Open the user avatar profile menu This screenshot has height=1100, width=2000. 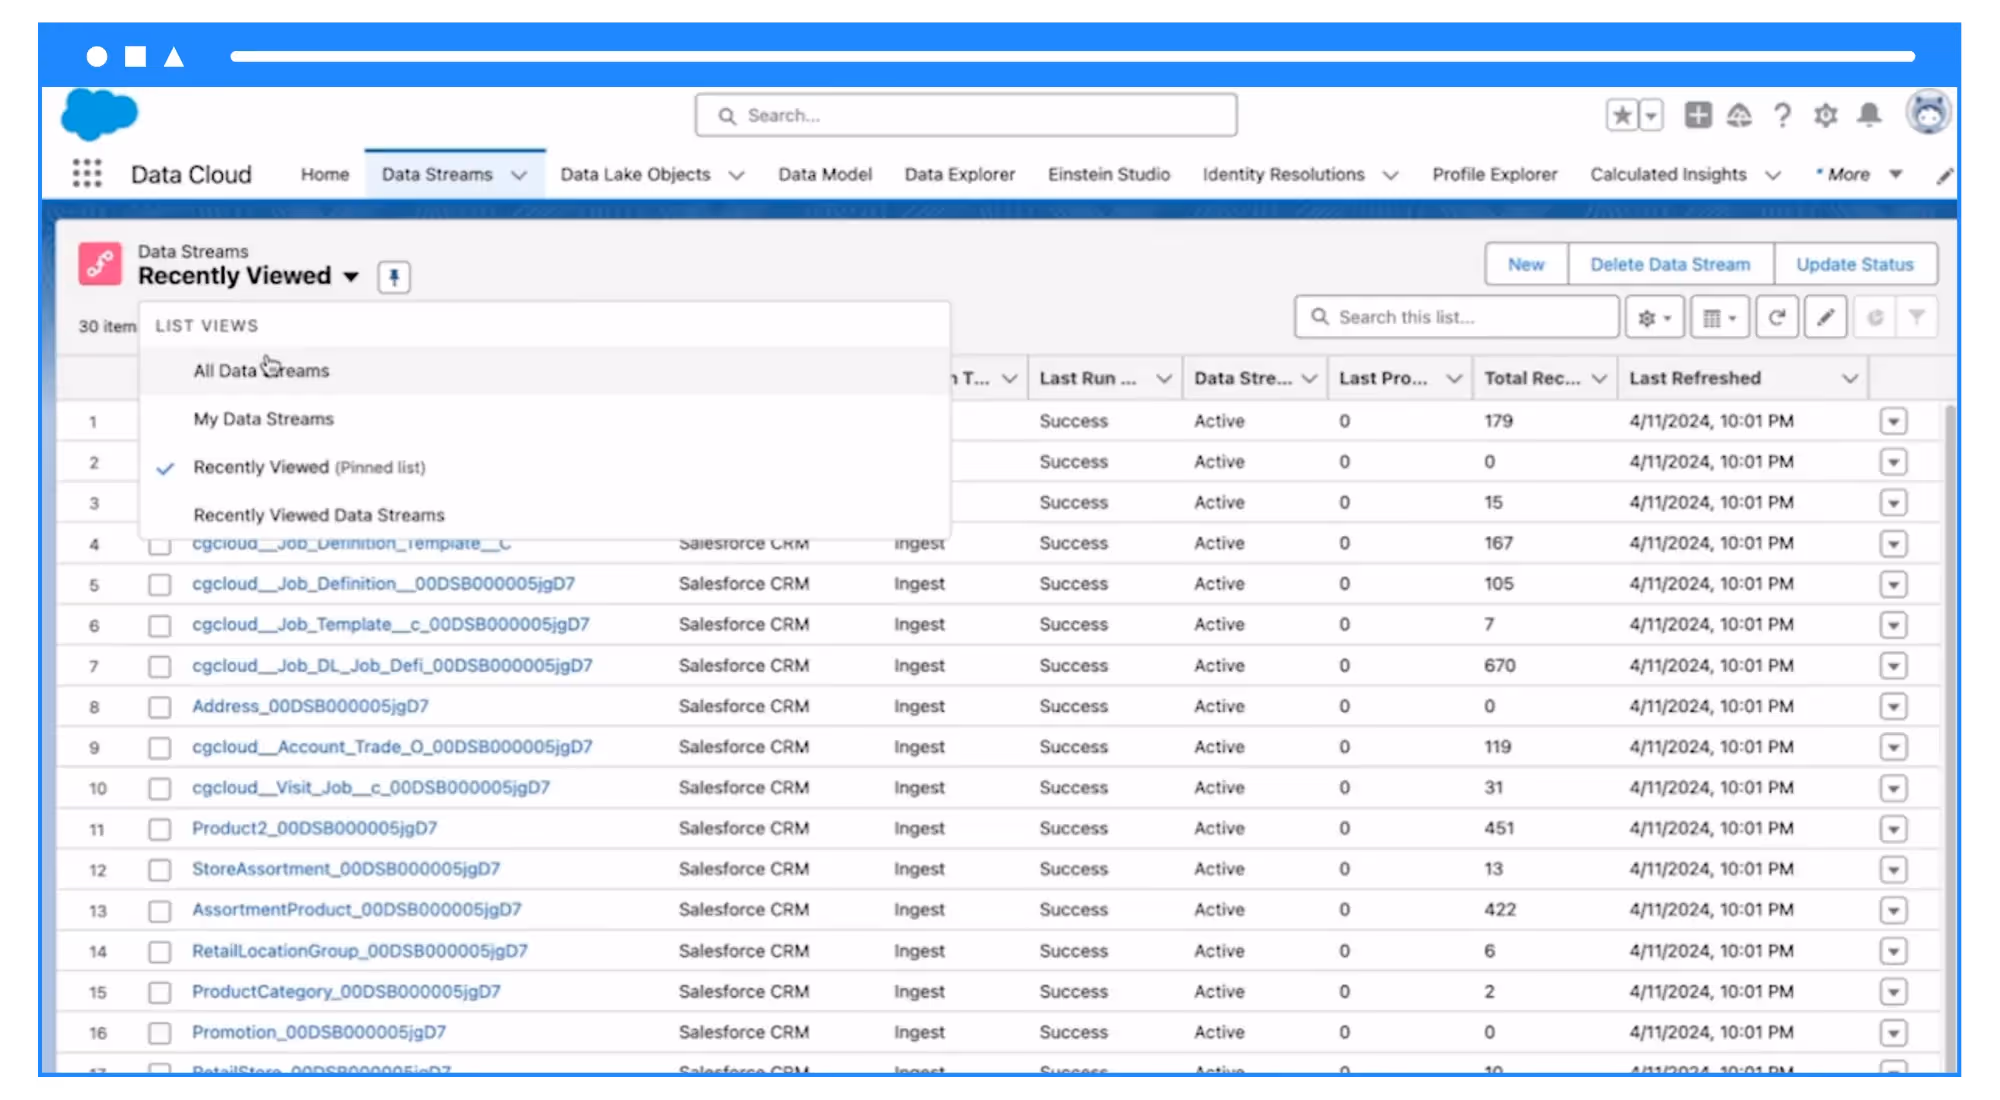click(x=1929, y=113)
